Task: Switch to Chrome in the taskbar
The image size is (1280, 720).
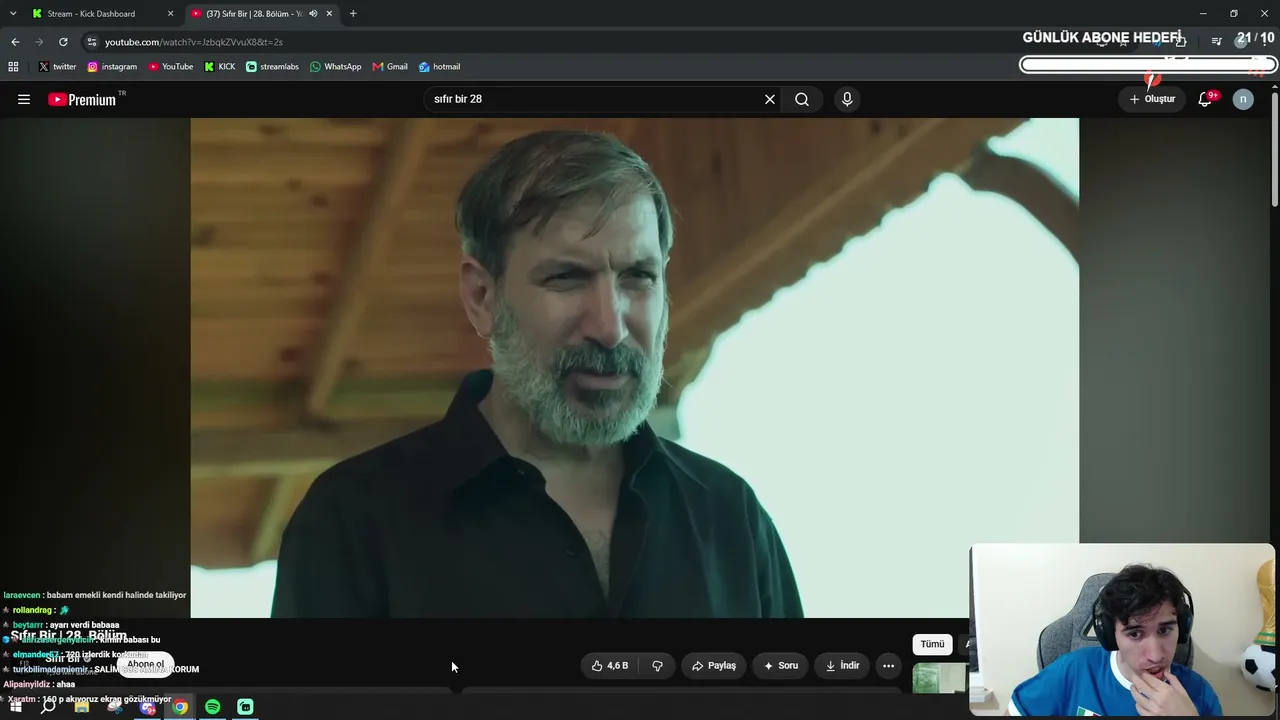Action: (x=180, y=707)
